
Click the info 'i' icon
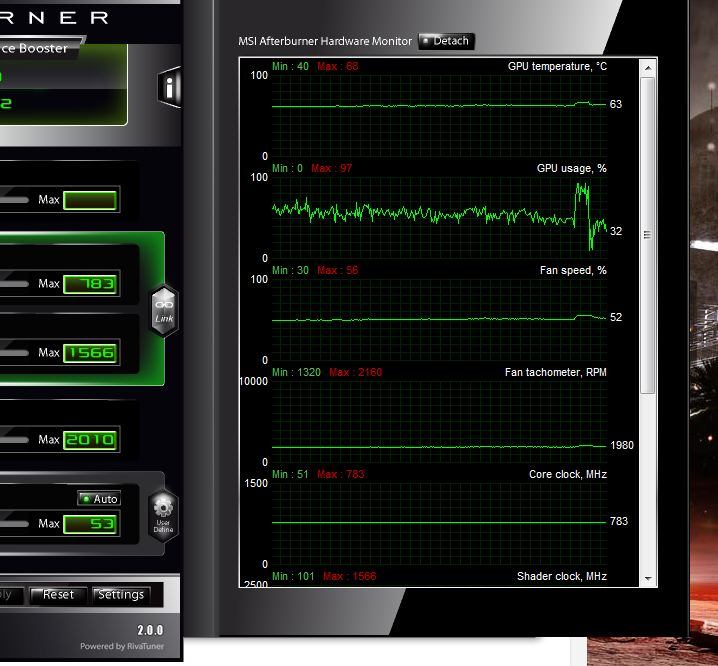169,87
